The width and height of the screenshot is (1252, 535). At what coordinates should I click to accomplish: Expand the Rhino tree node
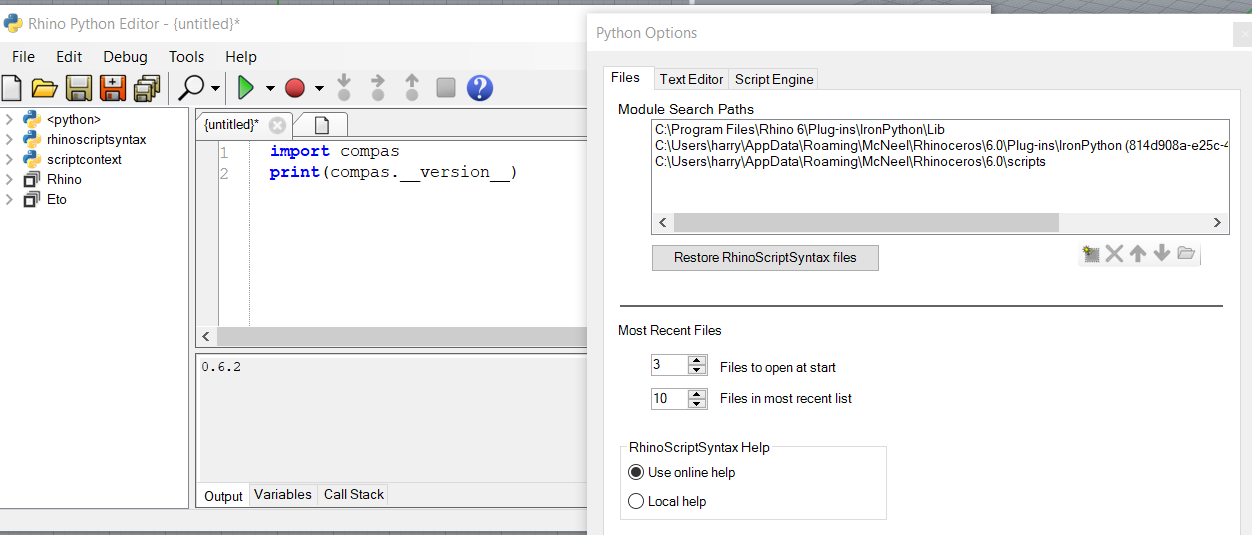9,179
